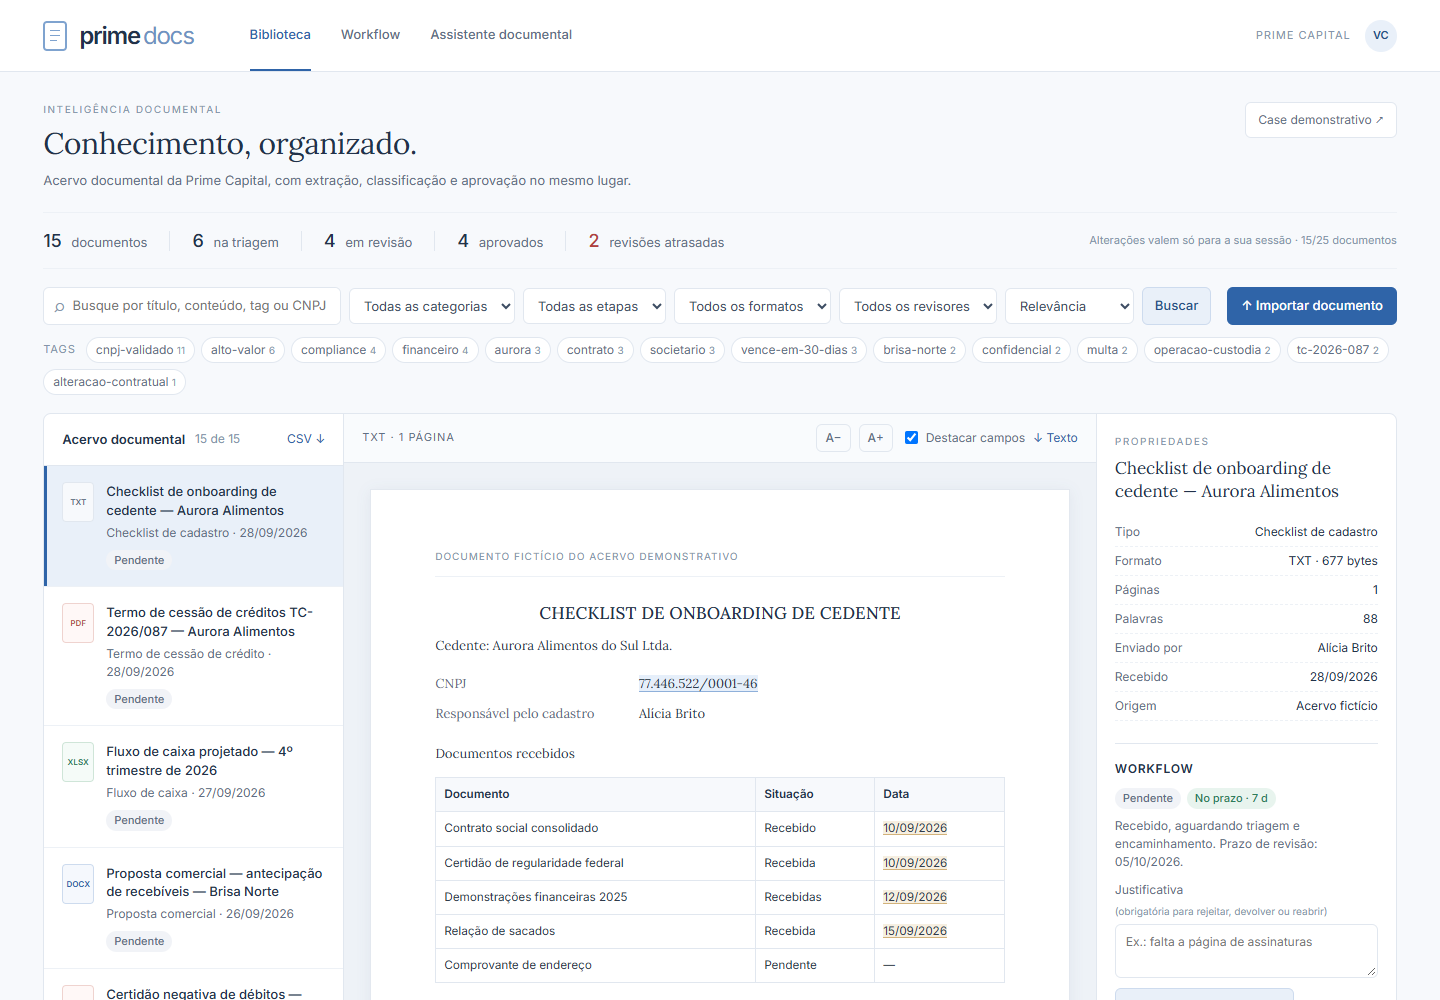1440x1000 pixels.
Task: Filter by the multa tag
Action: 1107,350
